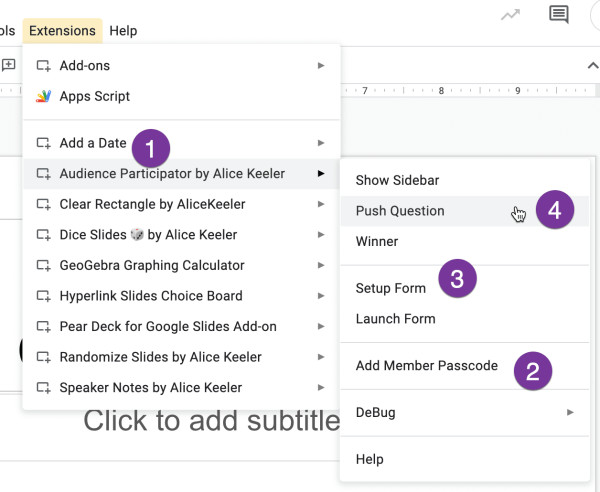This screenshot has width=600, height=492.
Task: Select Setup Form option
Action: tap(465, 288)
